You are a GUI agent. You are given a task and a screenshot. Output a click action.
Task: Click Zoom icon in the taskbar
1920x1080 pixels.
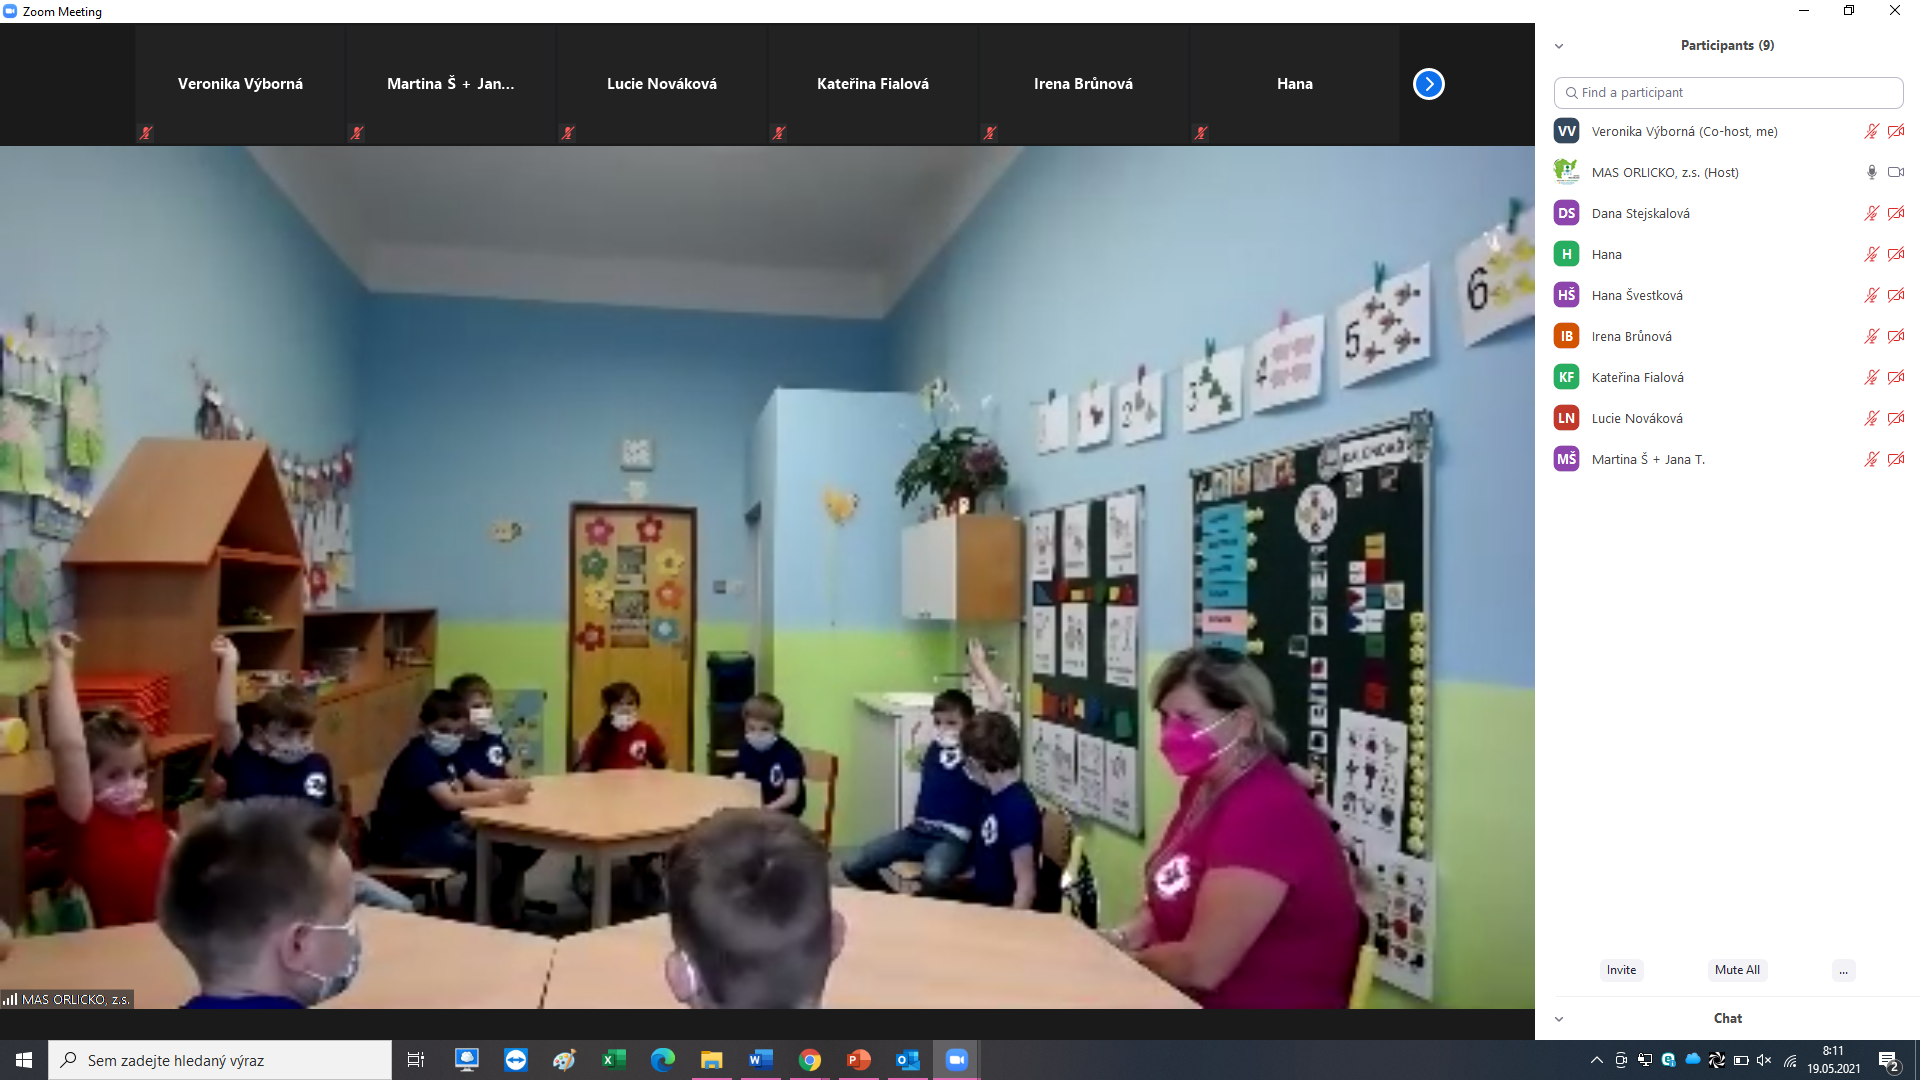(956, 1060)
